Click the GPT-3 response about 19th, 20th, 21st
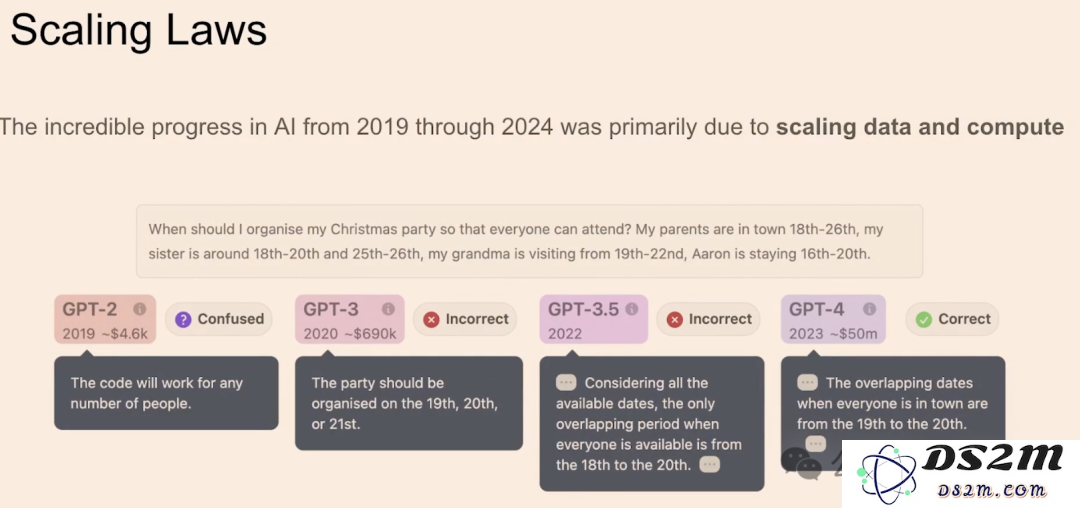The height and width of the screenshot is (508, 1080). click(409, 403)
